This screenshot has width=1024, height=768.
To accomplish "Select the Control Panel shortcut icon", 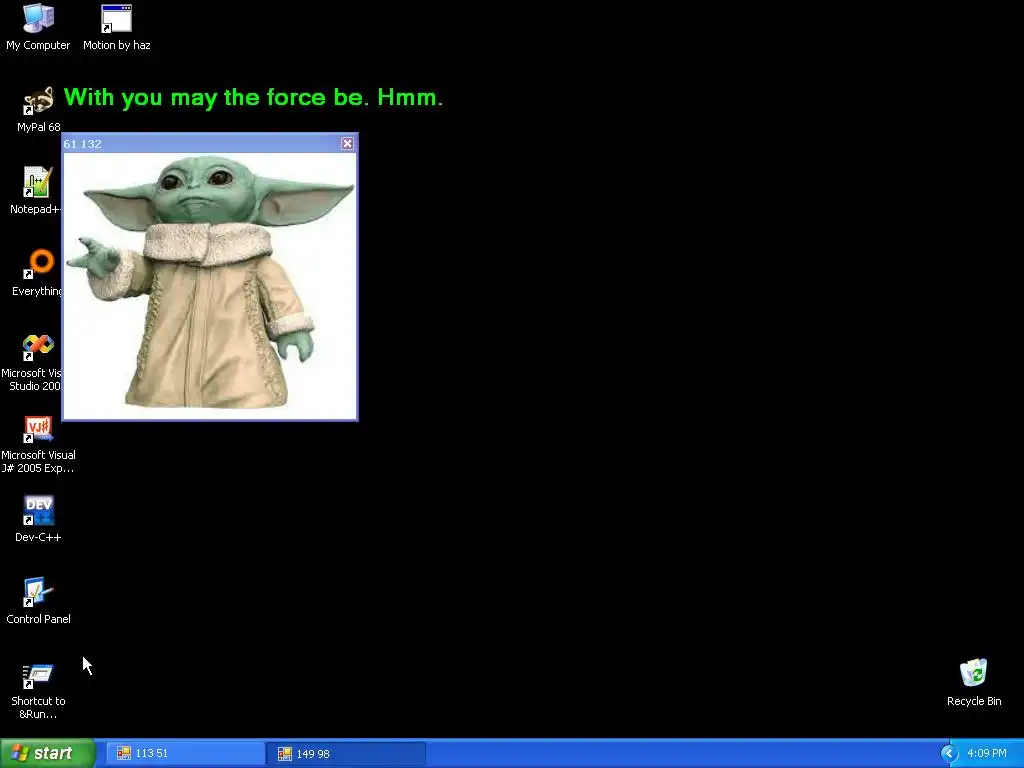I will pos(38,592).
